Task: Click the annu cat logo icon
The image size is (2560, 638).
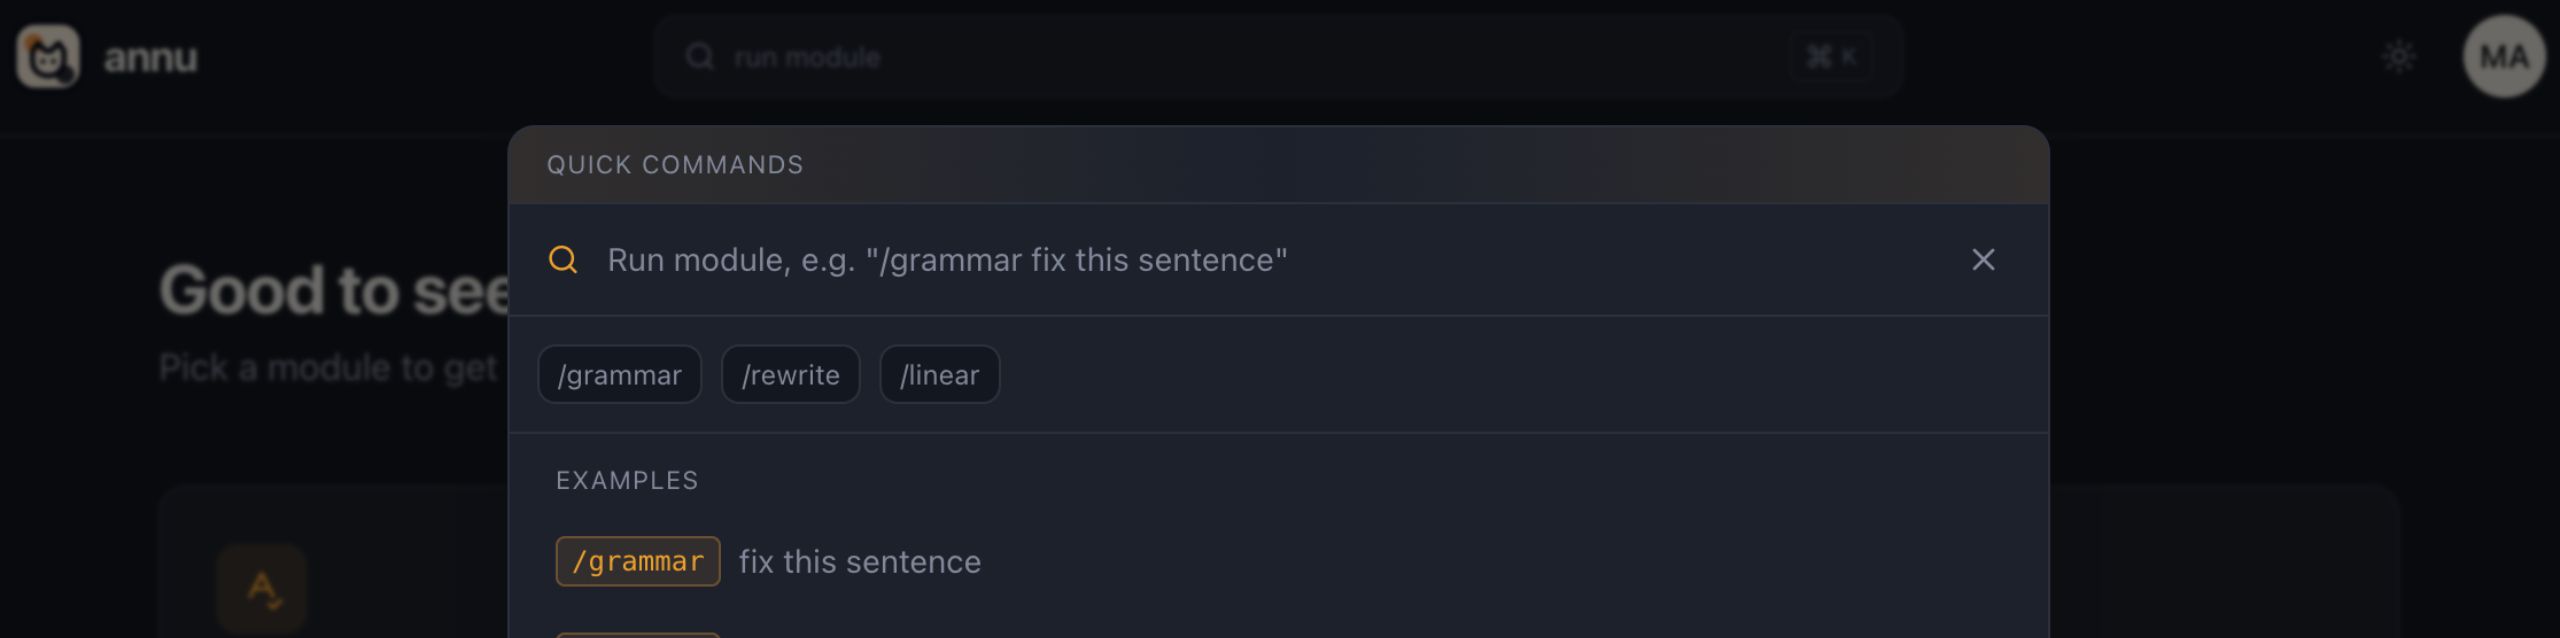Action: point(47,57)
